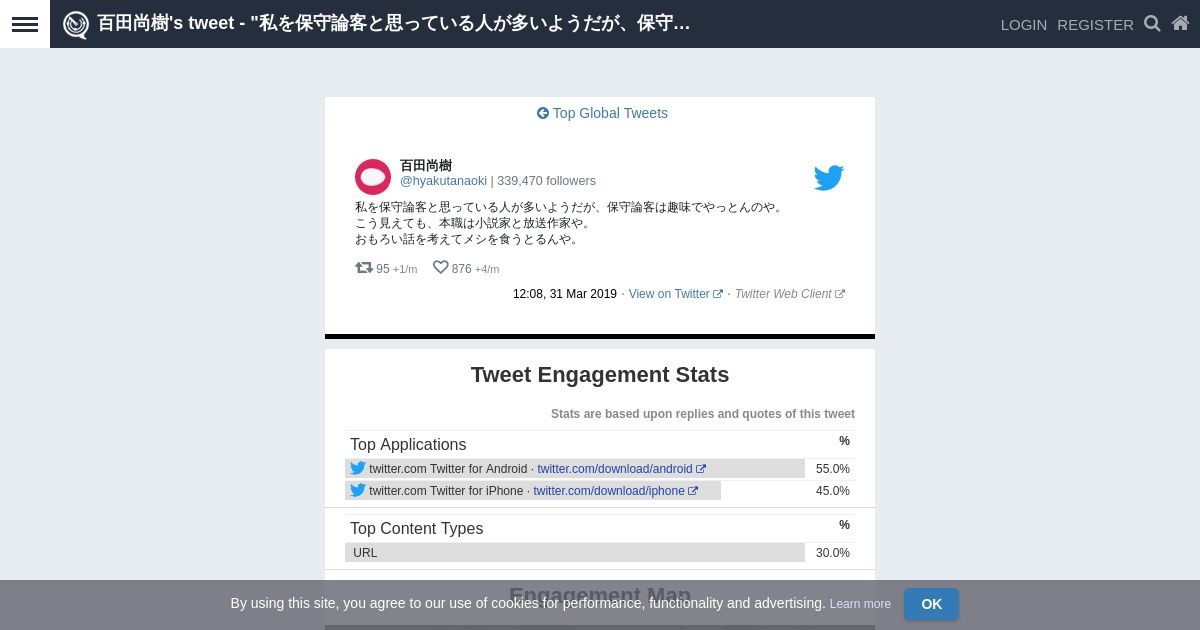1200x630 pixels.
Task: Open twitter.com/download/iphone link
Action: (615, 491)
